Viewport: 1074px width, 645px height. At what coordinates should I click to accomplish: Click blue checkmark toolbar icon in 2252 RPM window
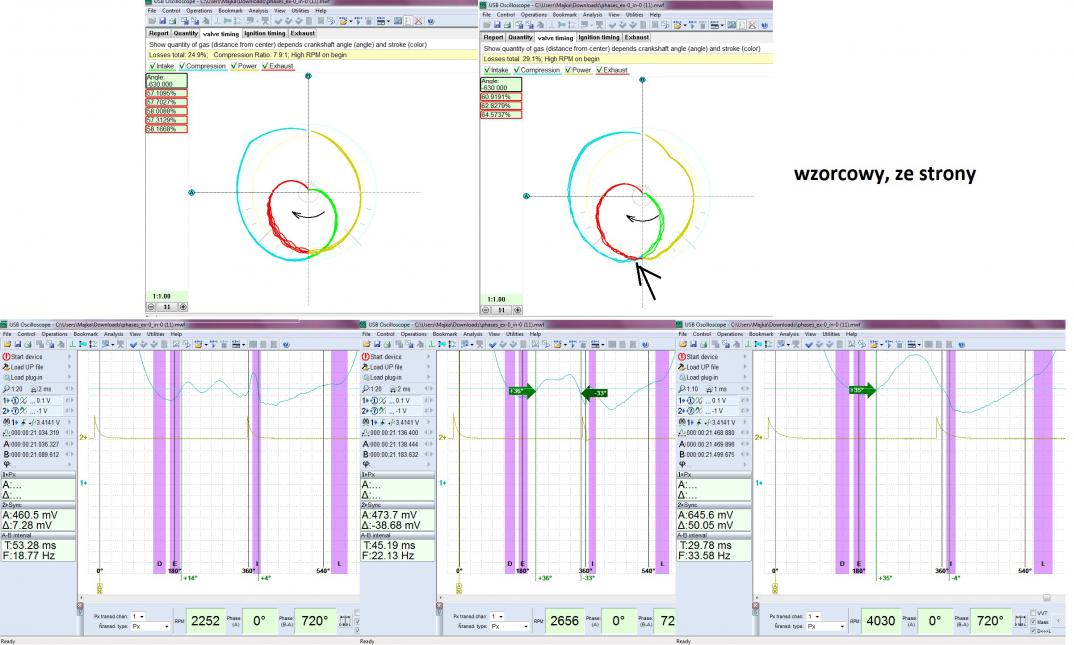(133, 344)
